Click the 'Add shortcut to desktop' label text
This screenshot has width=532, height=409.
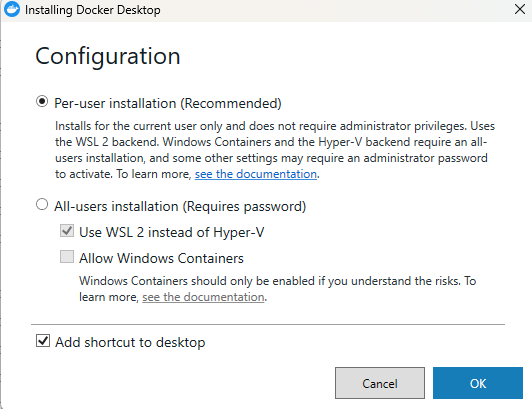(x=130, y=342)
